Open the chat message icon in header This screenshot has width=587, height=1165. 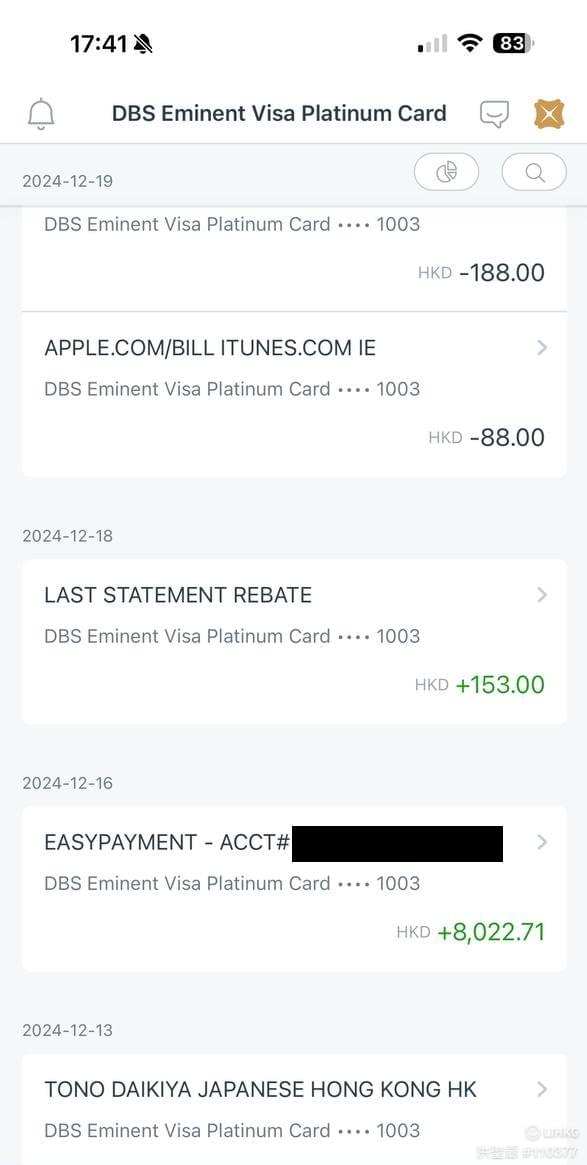click(494, 114)
